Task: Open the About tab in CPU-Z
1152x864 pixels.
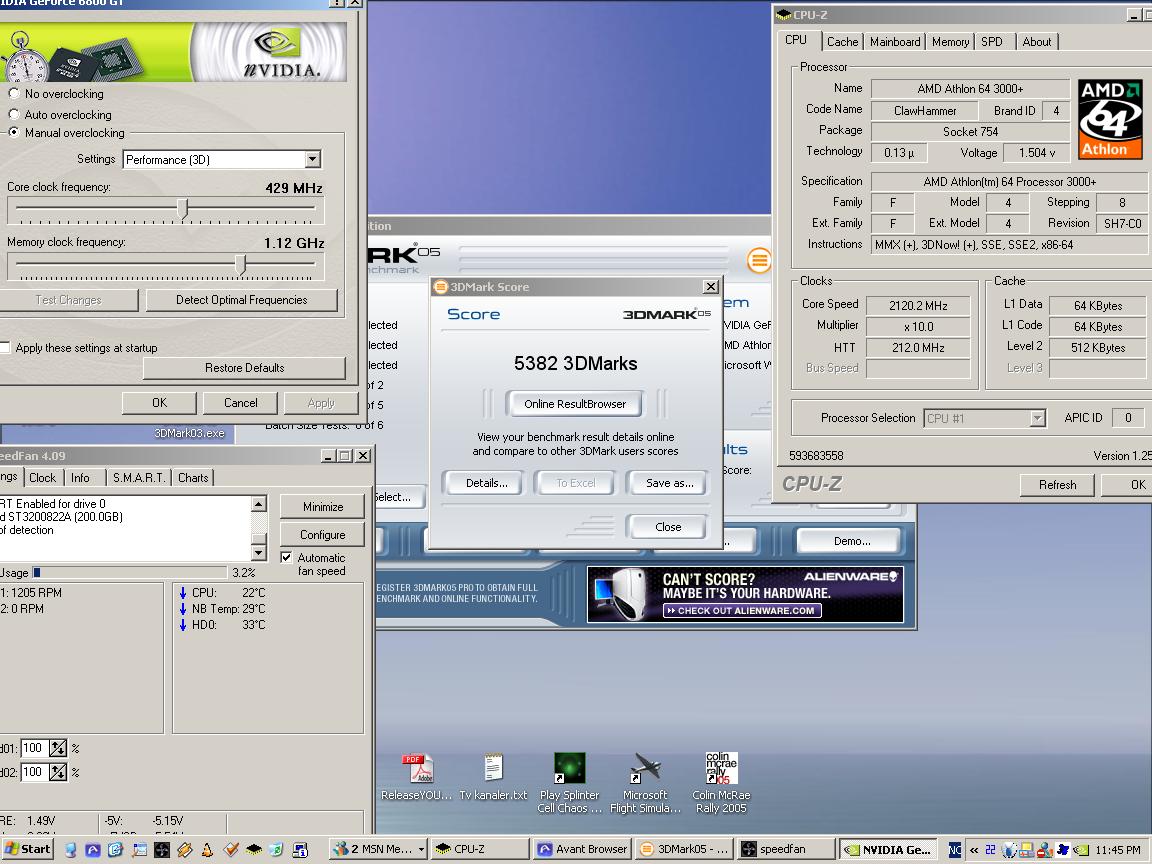Action: pos(1037,42)
